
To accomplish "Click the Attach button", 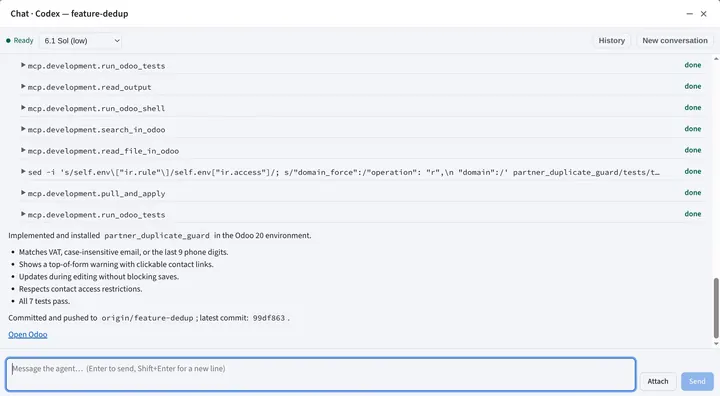I will 658,381.
